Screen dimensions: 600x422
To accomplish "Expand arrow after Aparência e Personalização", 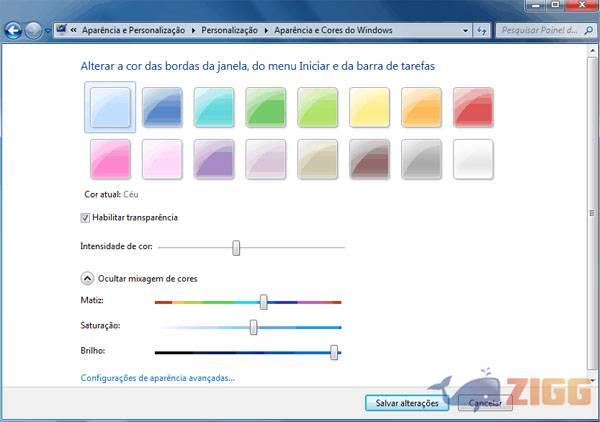I will 193,30.
